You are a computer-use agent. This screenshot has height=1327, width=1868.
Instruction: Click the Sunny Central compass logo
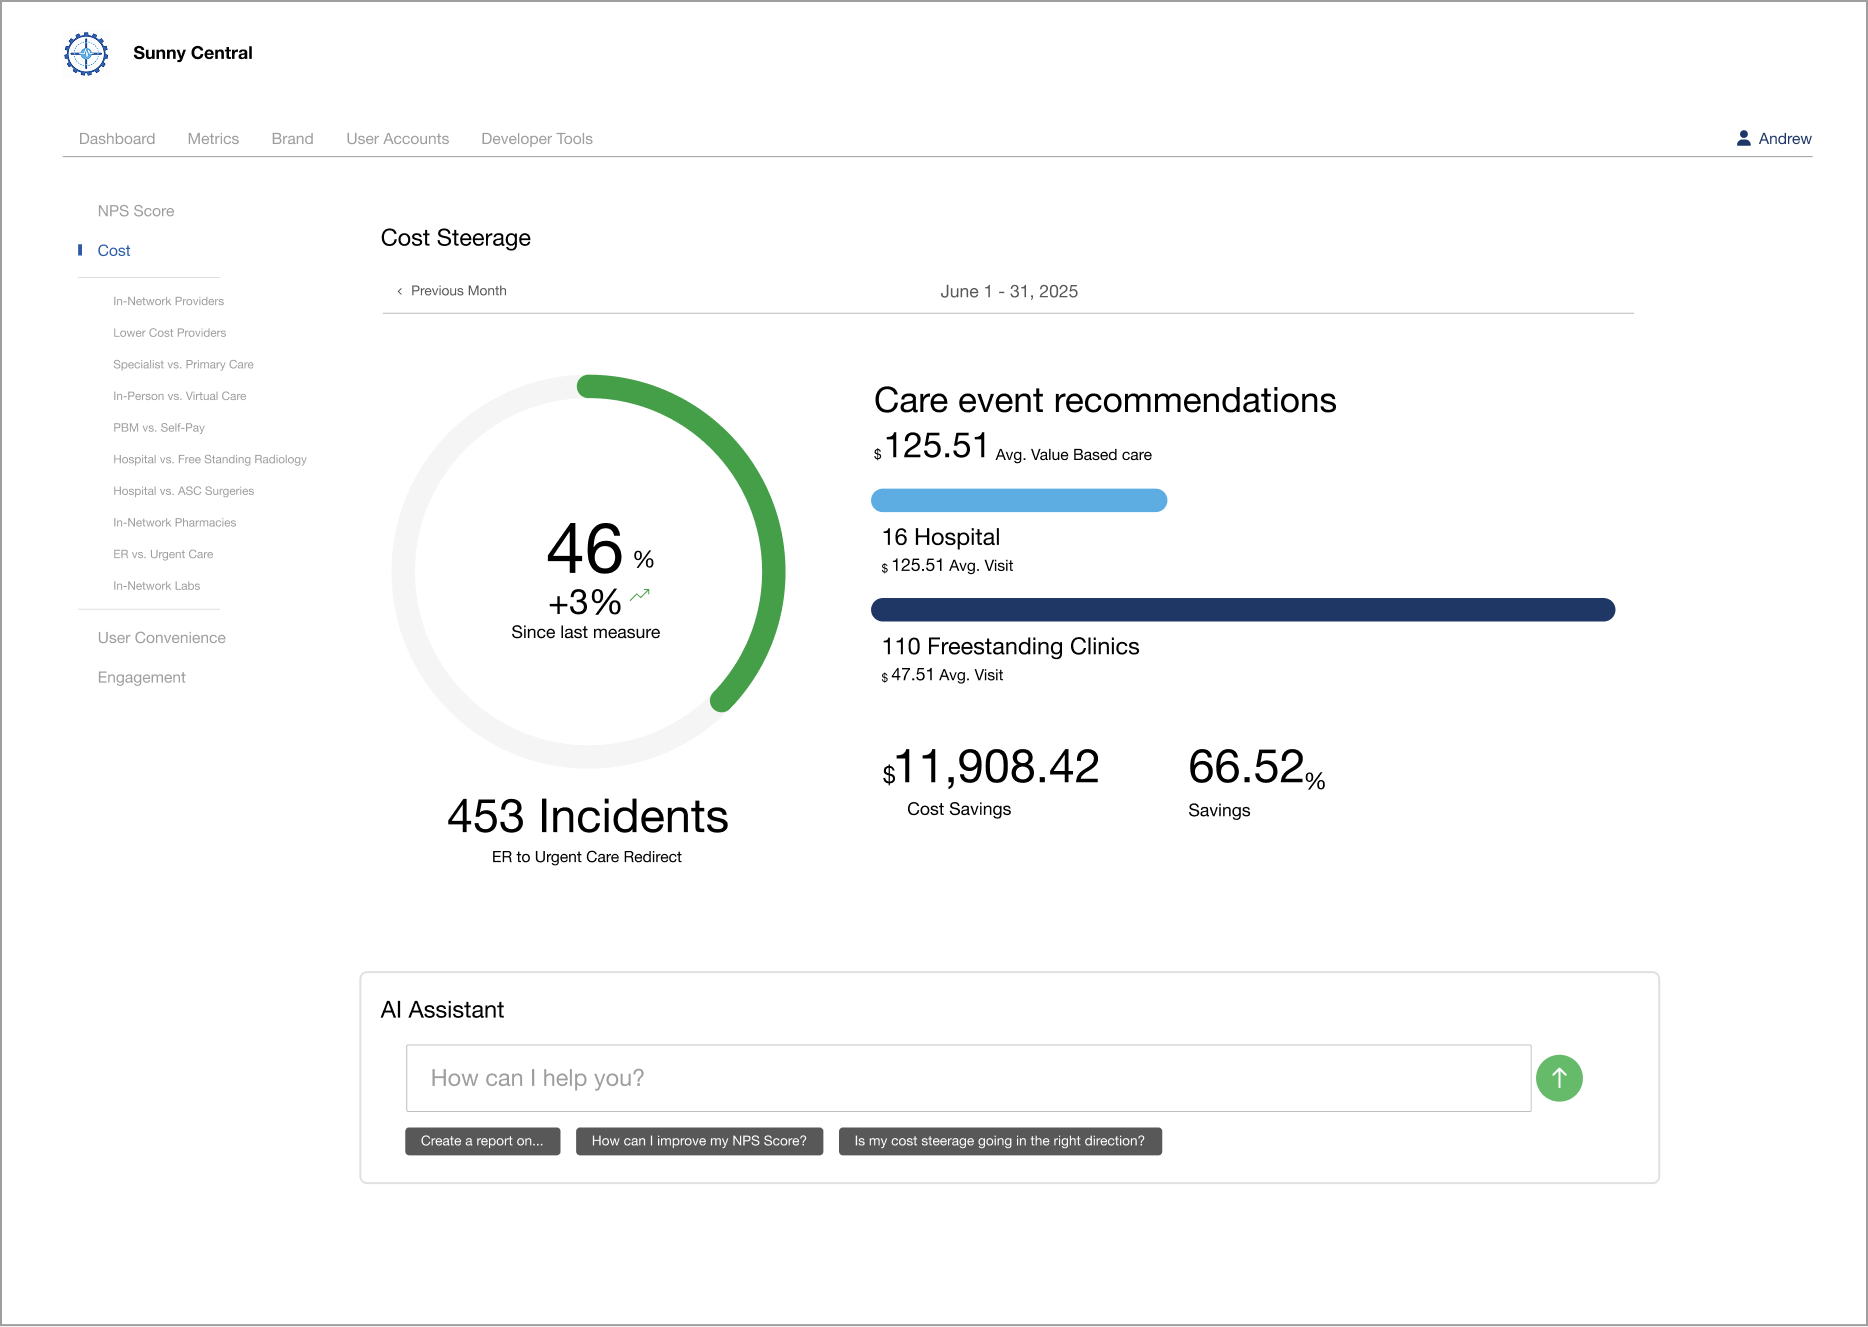pyautogui.click(x=86, y=54)
